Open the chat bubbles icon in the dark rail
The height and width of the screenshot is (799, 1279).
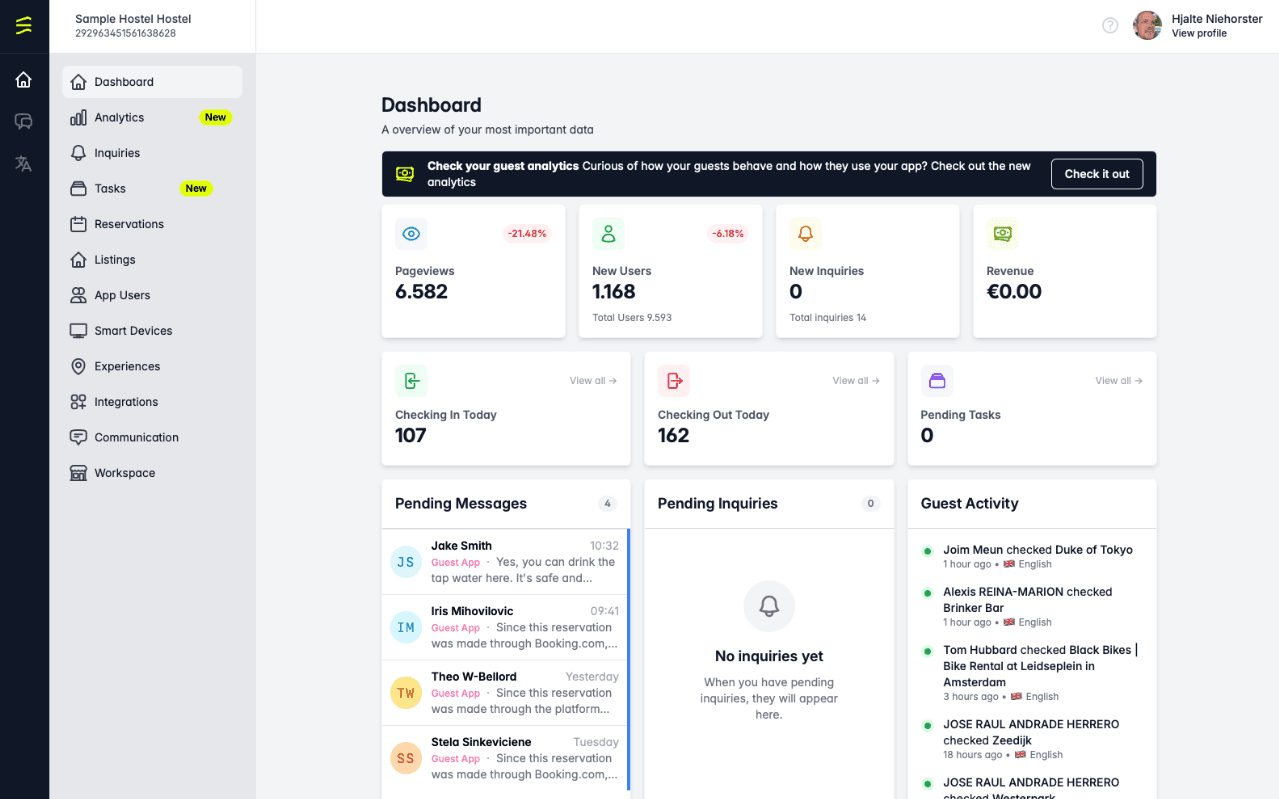(x=24, y=121)
